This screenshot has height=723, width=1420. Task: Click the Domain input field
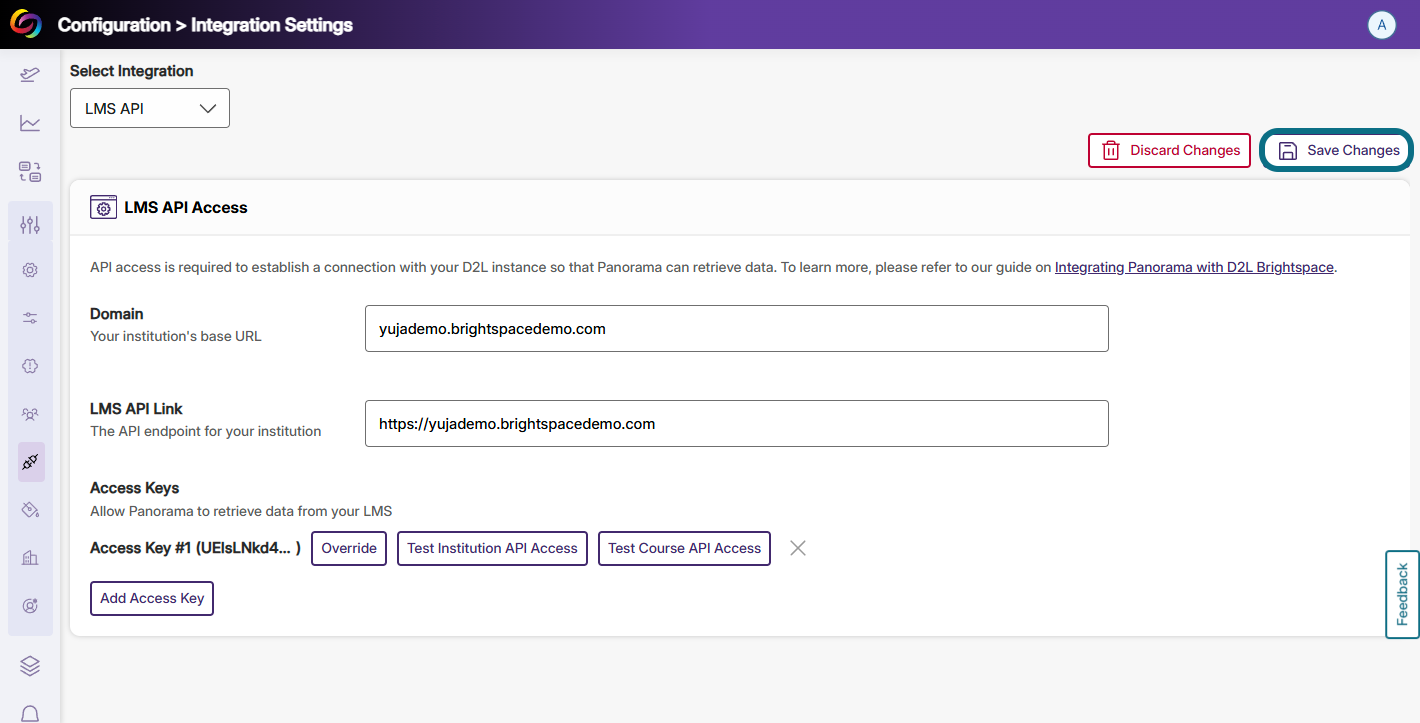click(737, 328)
